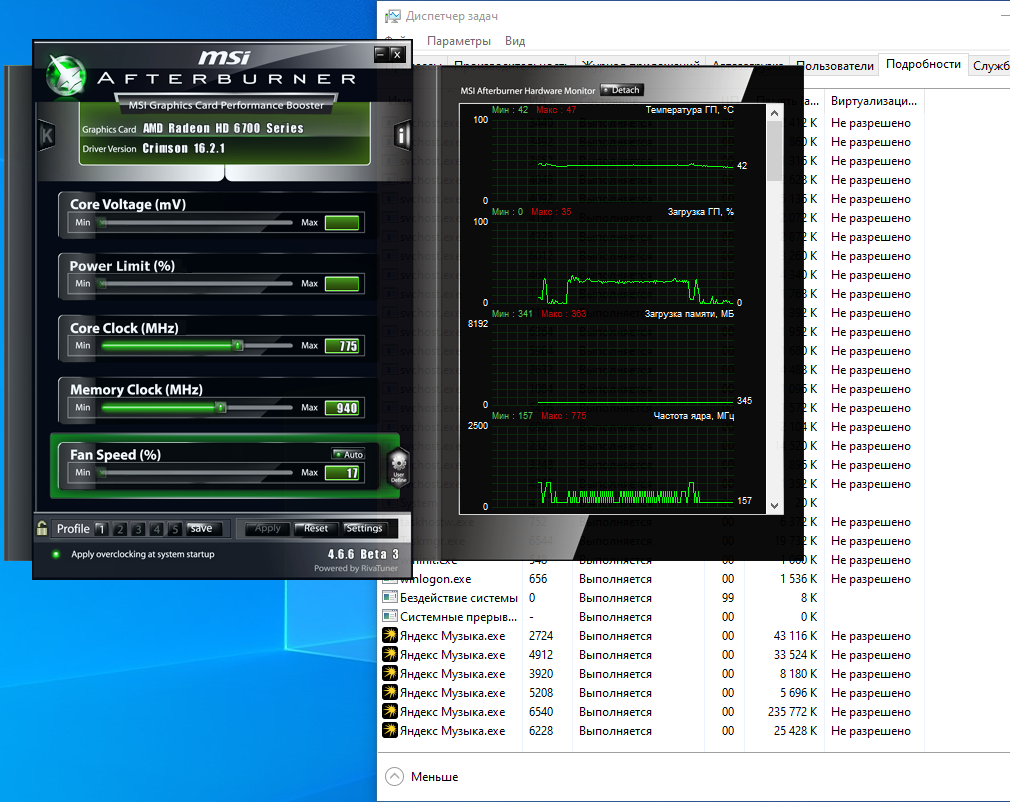The width and height of the screenshot is (1010, 802).
Task: Click the Memory Clock value field 940
Action: point(342,408)
